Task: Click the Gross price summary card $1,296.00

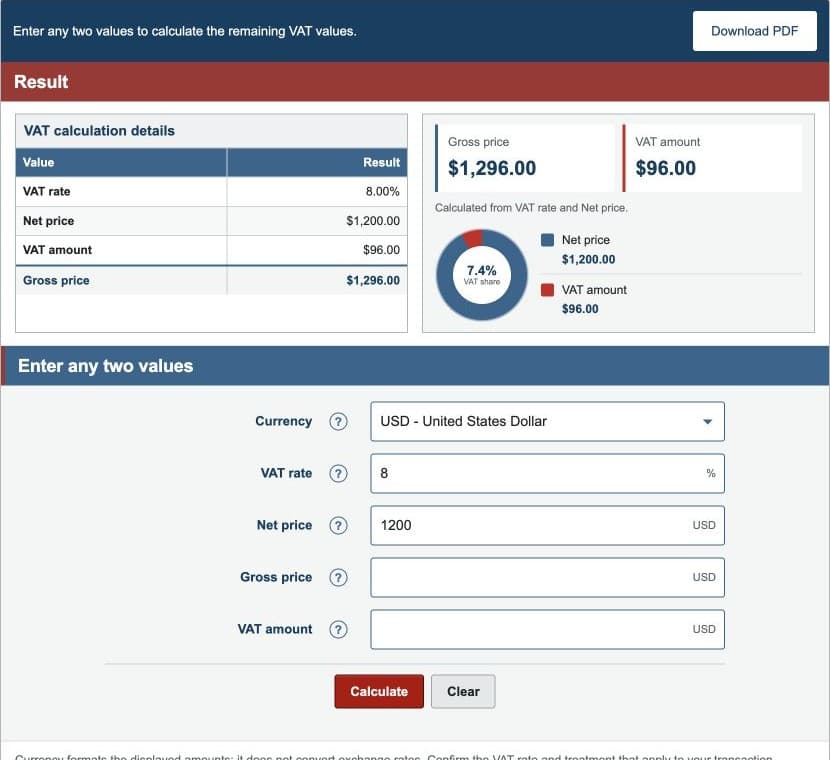Action: (525, 158)
